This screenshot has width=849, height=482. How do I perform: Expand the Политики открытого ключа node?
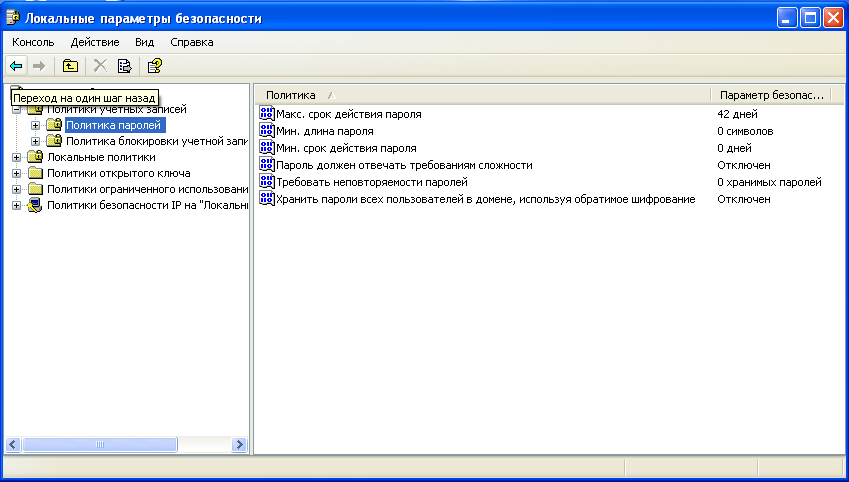tap(17, 173)
